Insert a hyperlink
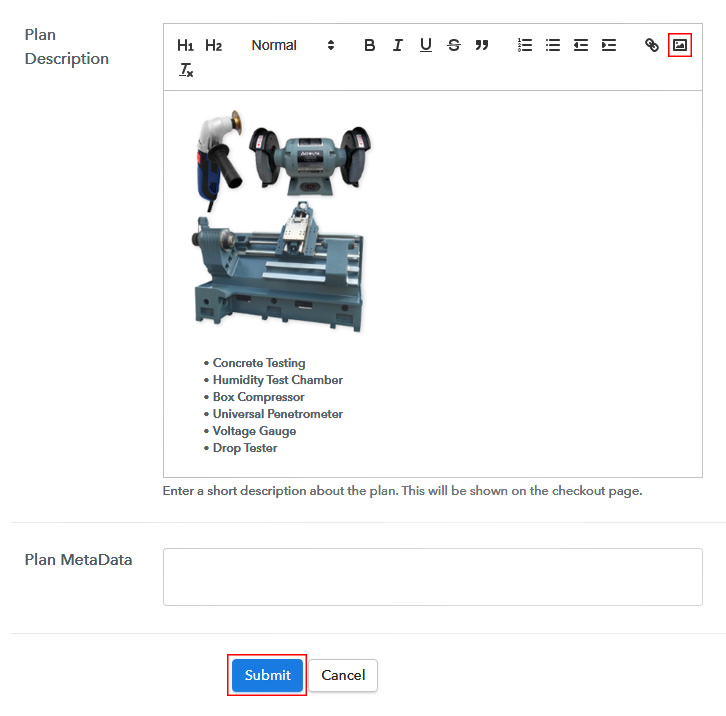The height and width of the screenshot is (716, 726). pos(651,45)
